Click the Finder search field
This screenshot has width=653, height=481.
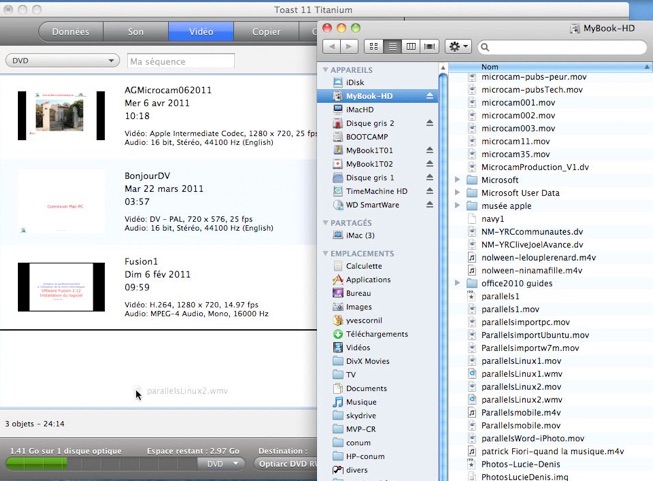(562, 47)
